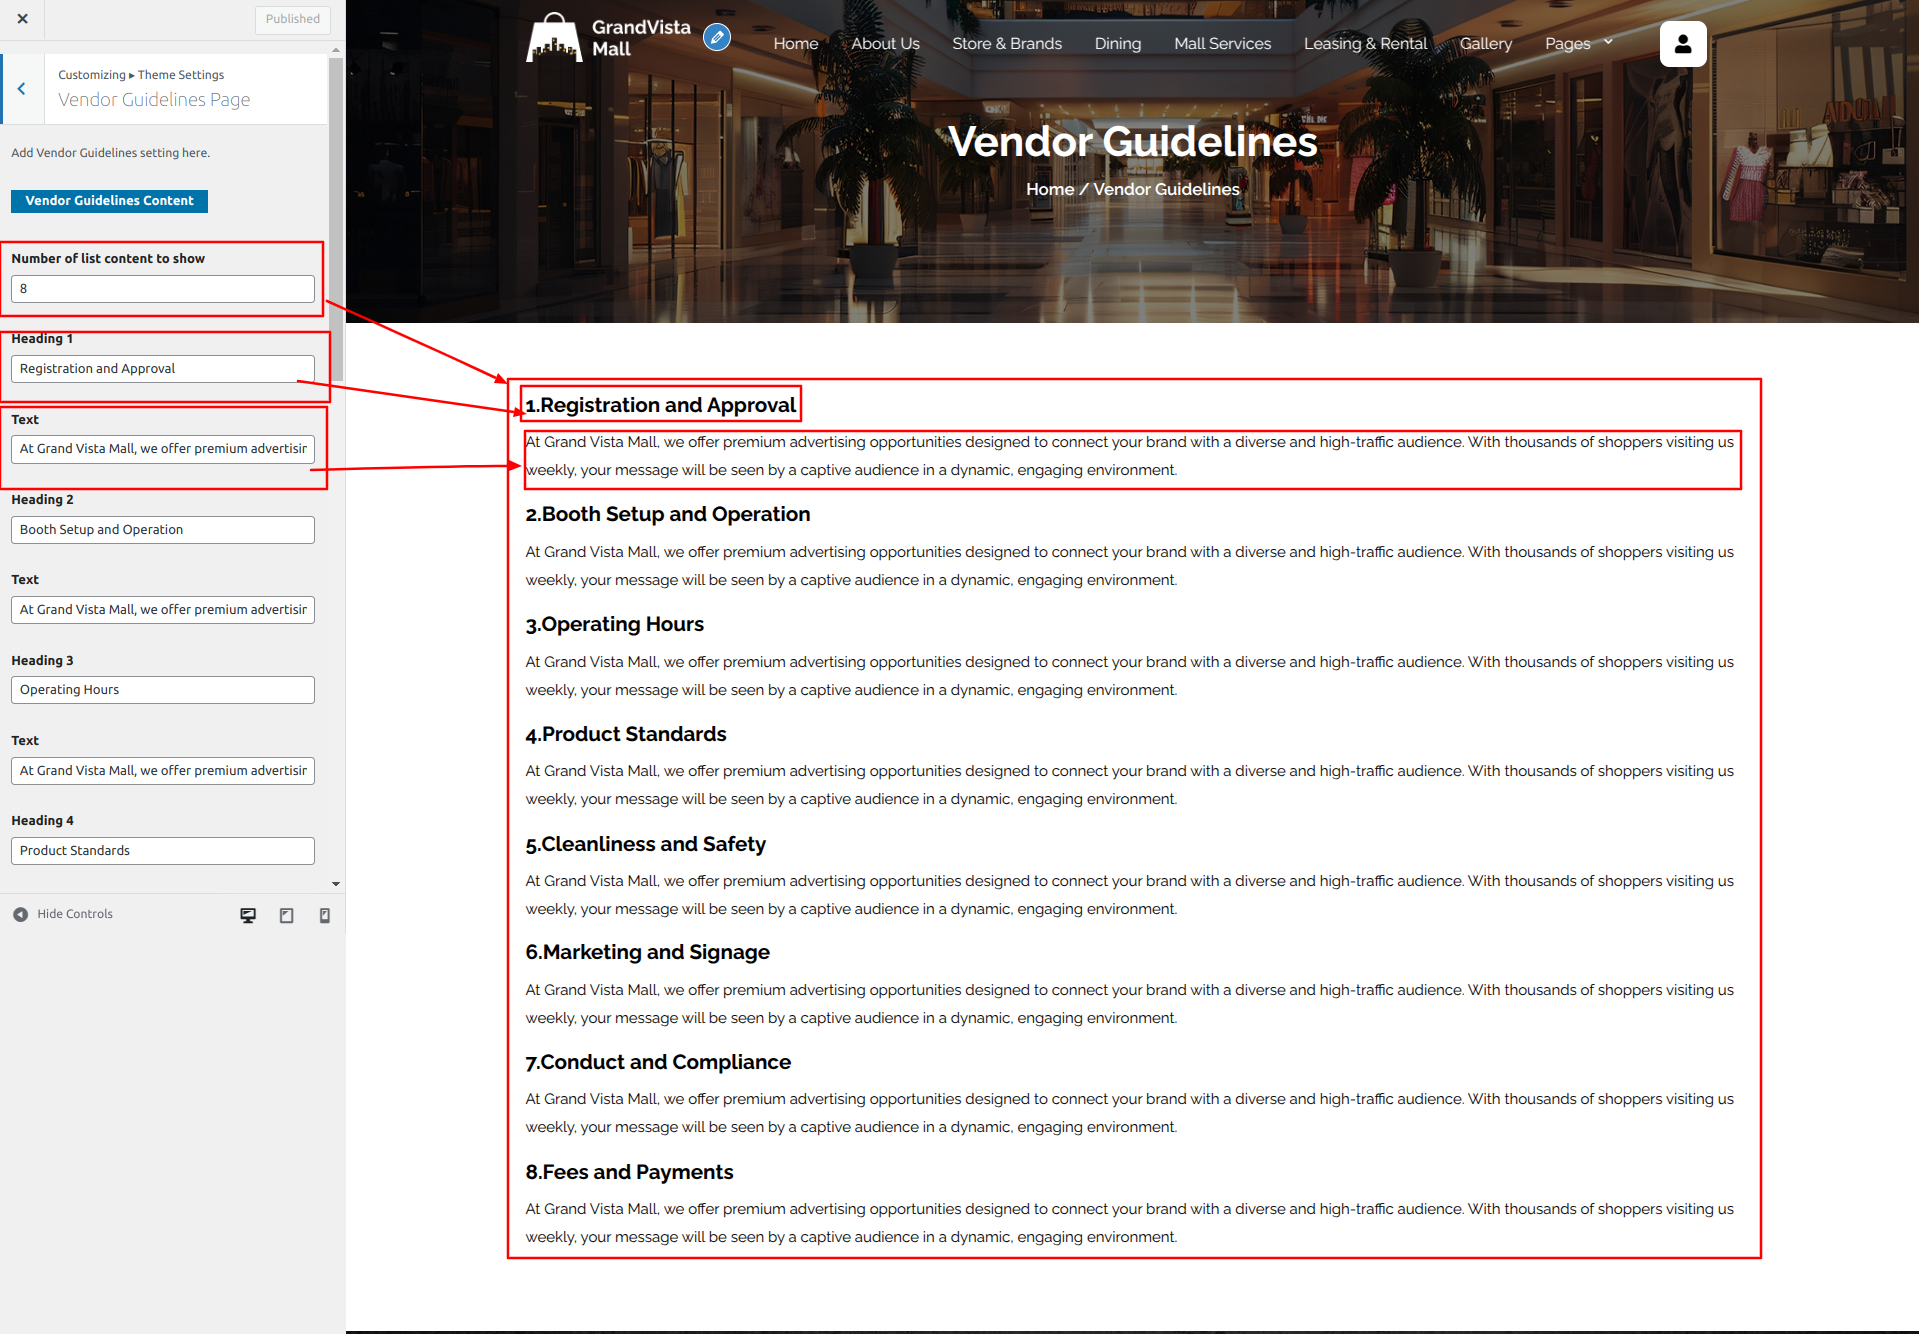Click the scroll up arrow in sidebar
The height and width of the screenshot is (1334, 1919).
[x=336, y=49]
